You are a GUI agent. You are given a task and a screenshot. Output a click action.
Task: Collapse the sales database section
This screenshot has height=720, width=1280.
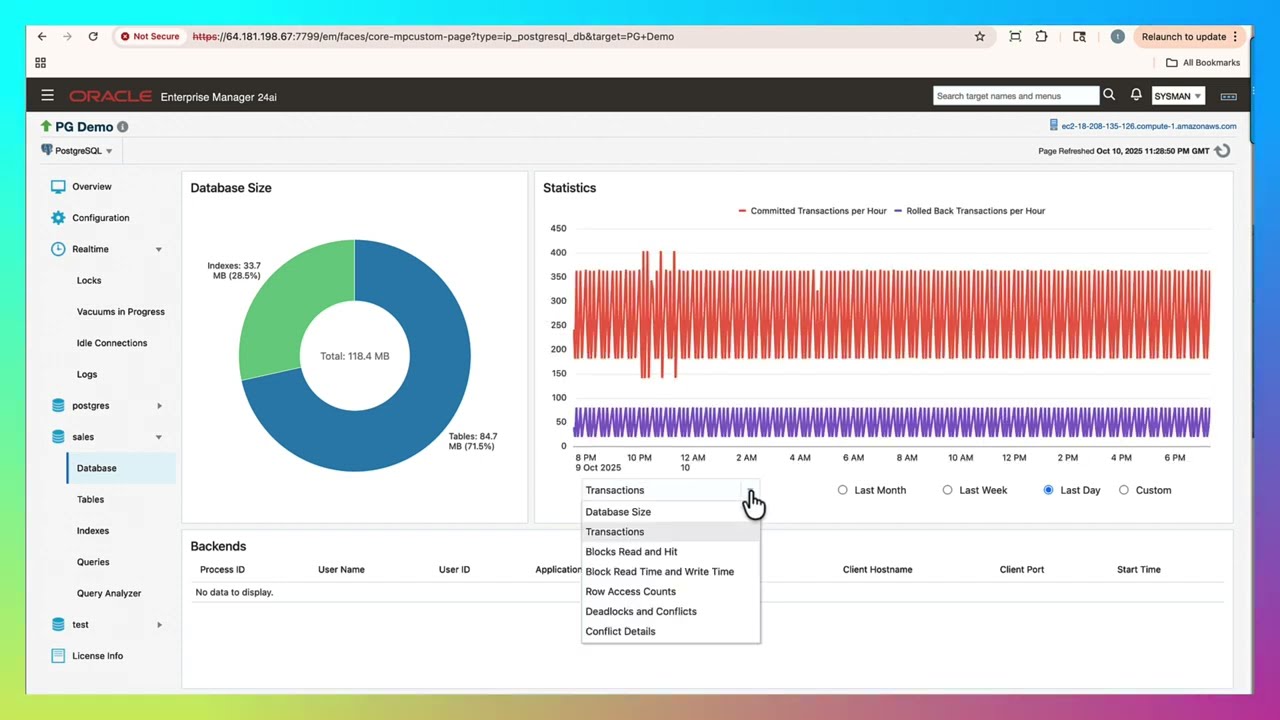point(159,437)
